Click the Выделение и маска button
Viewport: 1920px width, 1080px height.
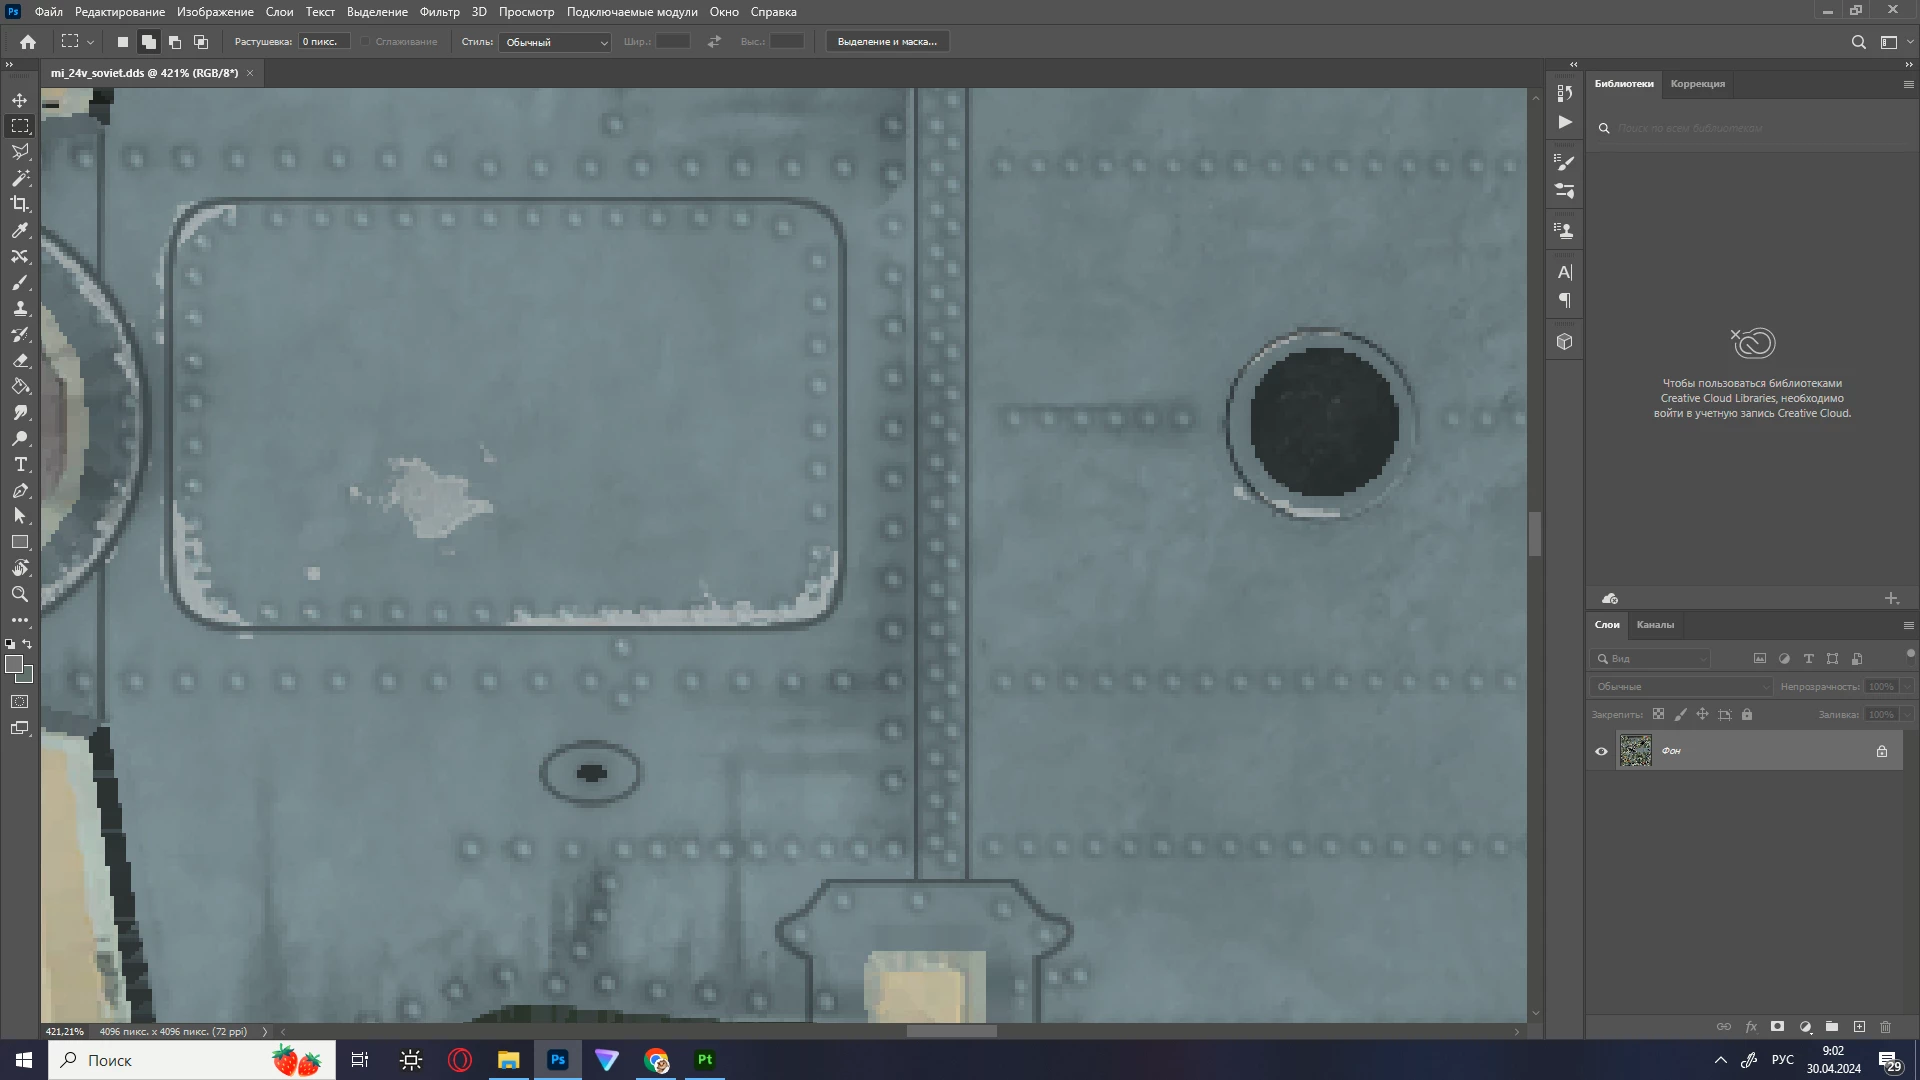point(886,42)
